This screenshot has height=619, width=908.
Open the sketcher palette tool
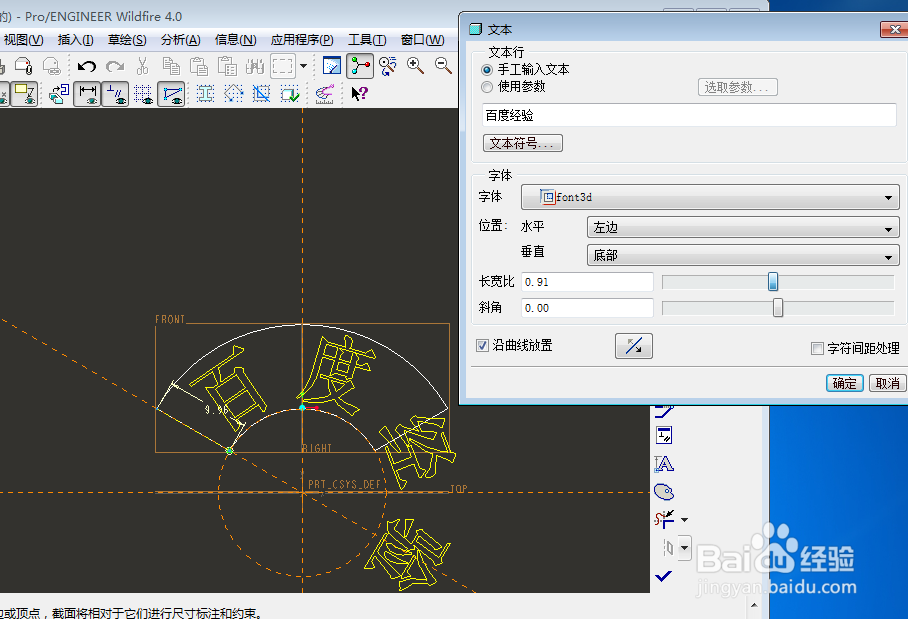664,492
